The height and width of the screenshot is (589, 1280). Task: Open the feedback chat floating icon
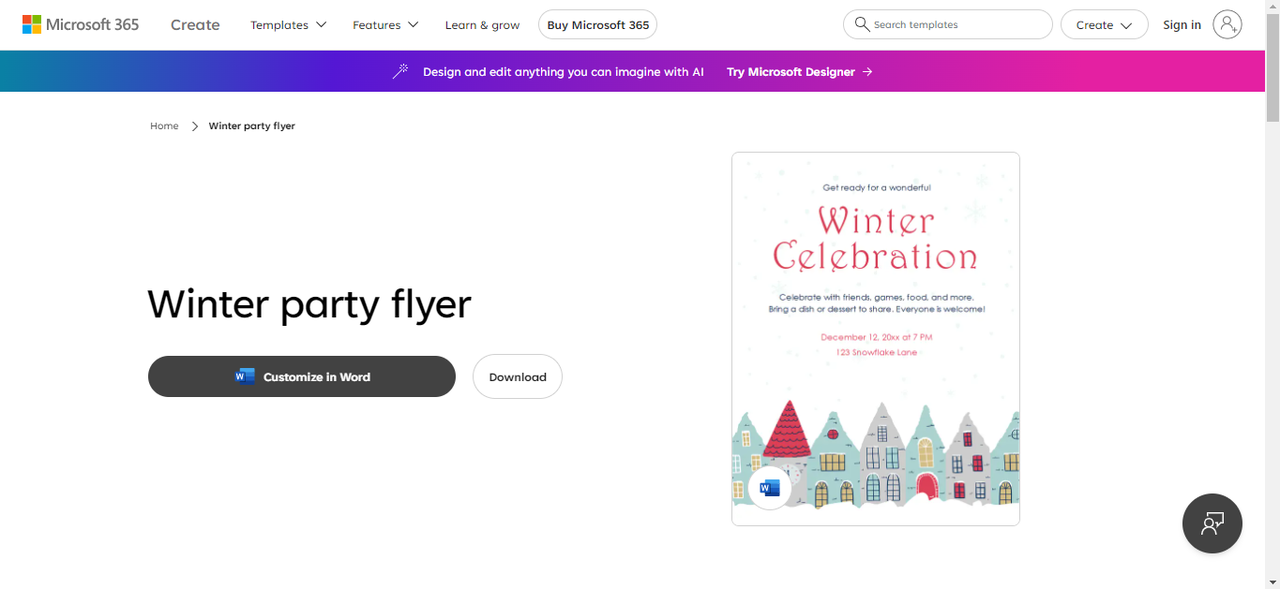point(1212,523)
